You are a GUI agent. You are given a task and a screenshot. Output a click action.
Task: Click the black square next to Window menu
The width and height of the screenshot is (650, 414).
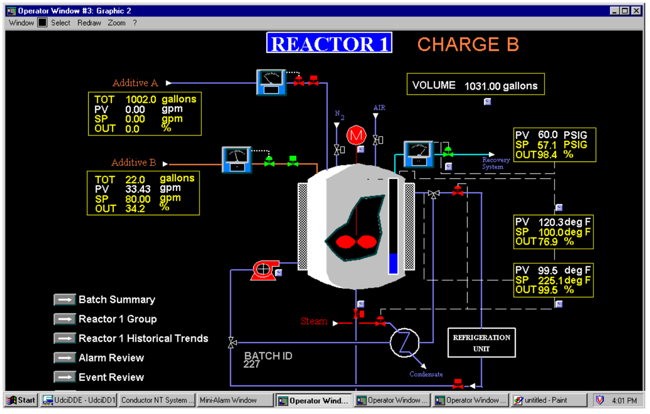42,22
